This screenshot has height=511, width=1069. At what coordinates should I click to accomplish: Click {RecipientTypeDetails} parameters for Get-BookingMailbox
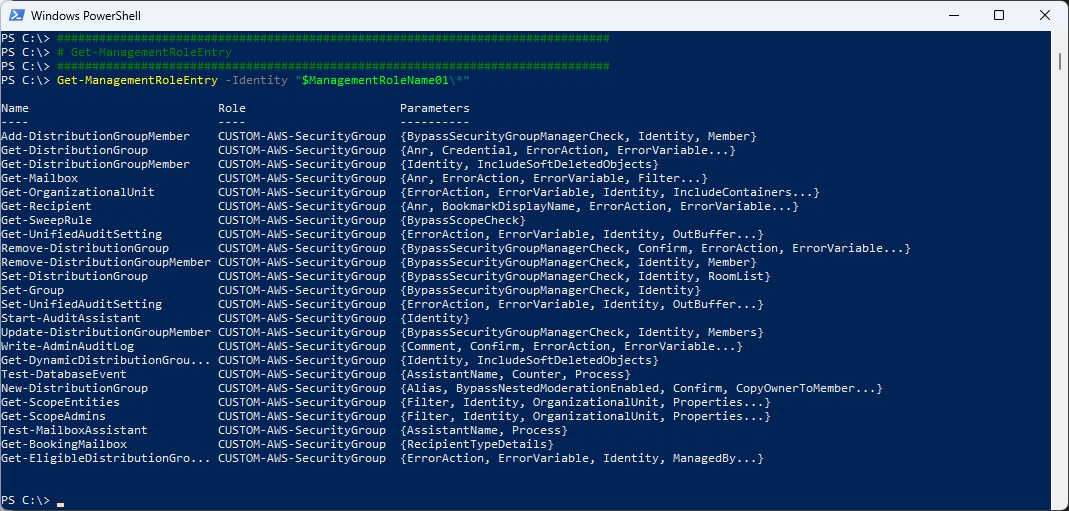[x=477, y=444]
